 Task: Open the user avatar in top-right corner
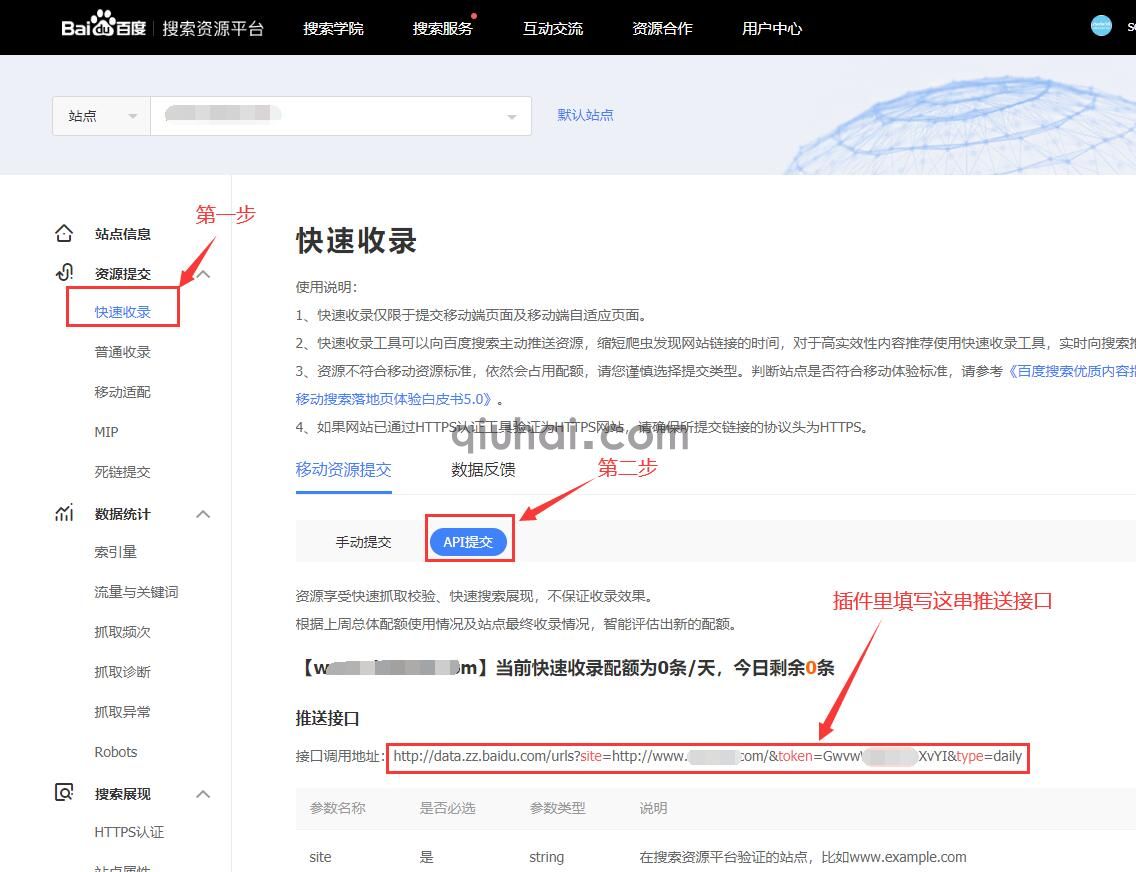pos(1099,25)
